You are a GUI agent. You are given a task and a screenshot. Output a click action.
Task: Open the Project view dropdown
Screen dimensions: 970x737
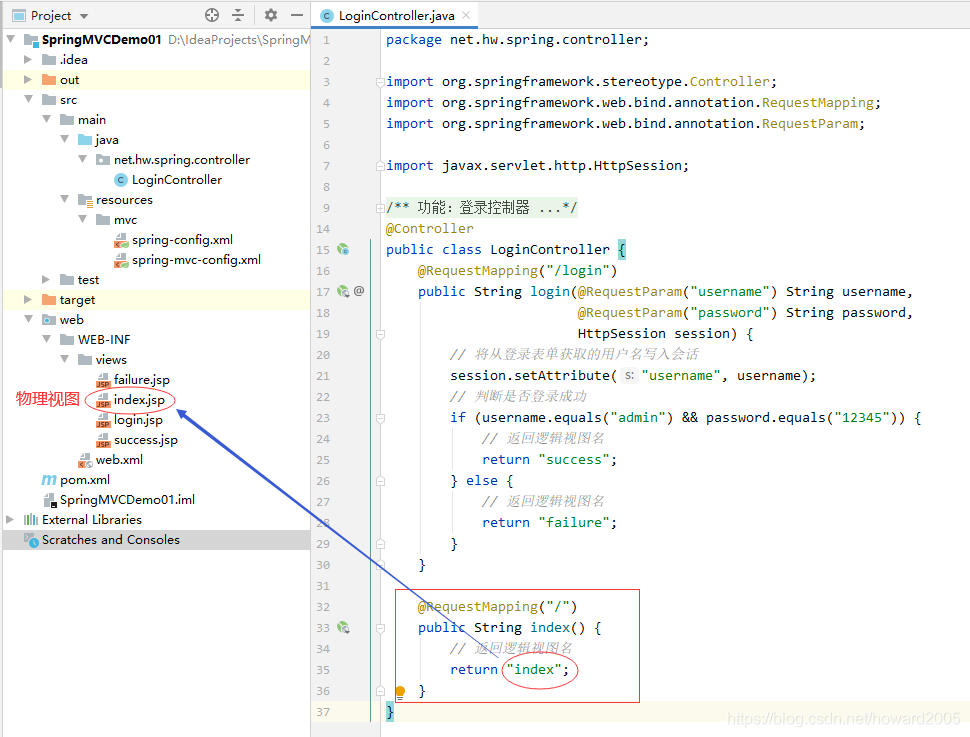click(x=84, y=16)
